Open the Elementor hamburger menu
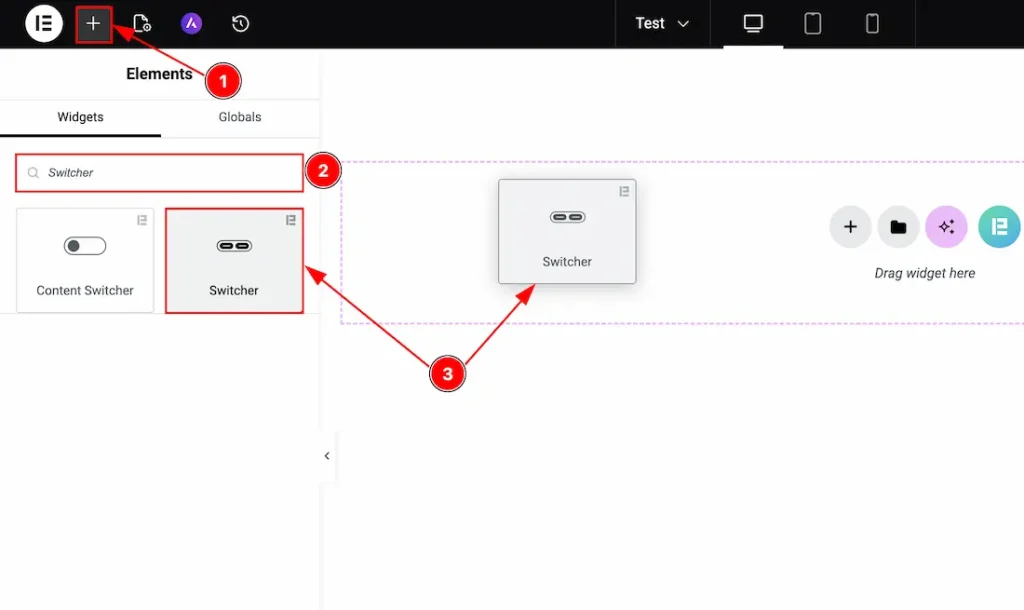Viewport: 1024px width, 610px height. click(x=43, y=23)
